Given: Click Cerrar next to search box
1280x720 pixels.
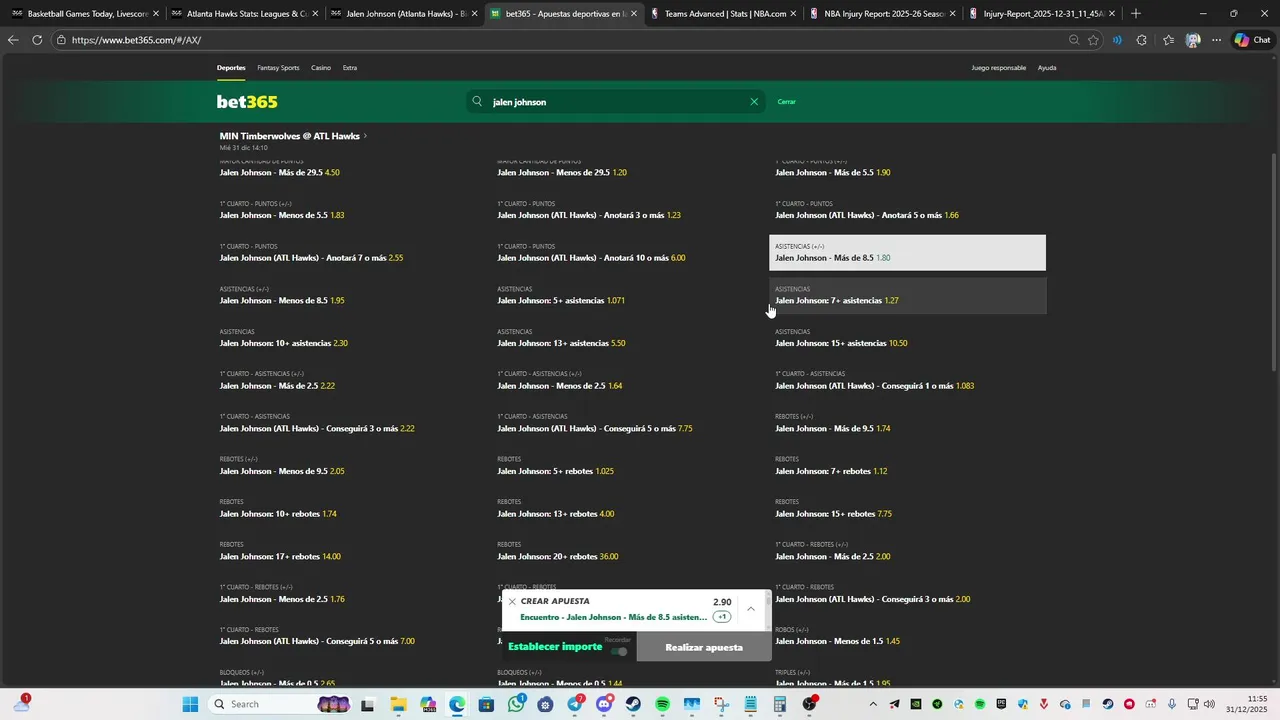Looking at the screenshot, I should tap(787, 102).
